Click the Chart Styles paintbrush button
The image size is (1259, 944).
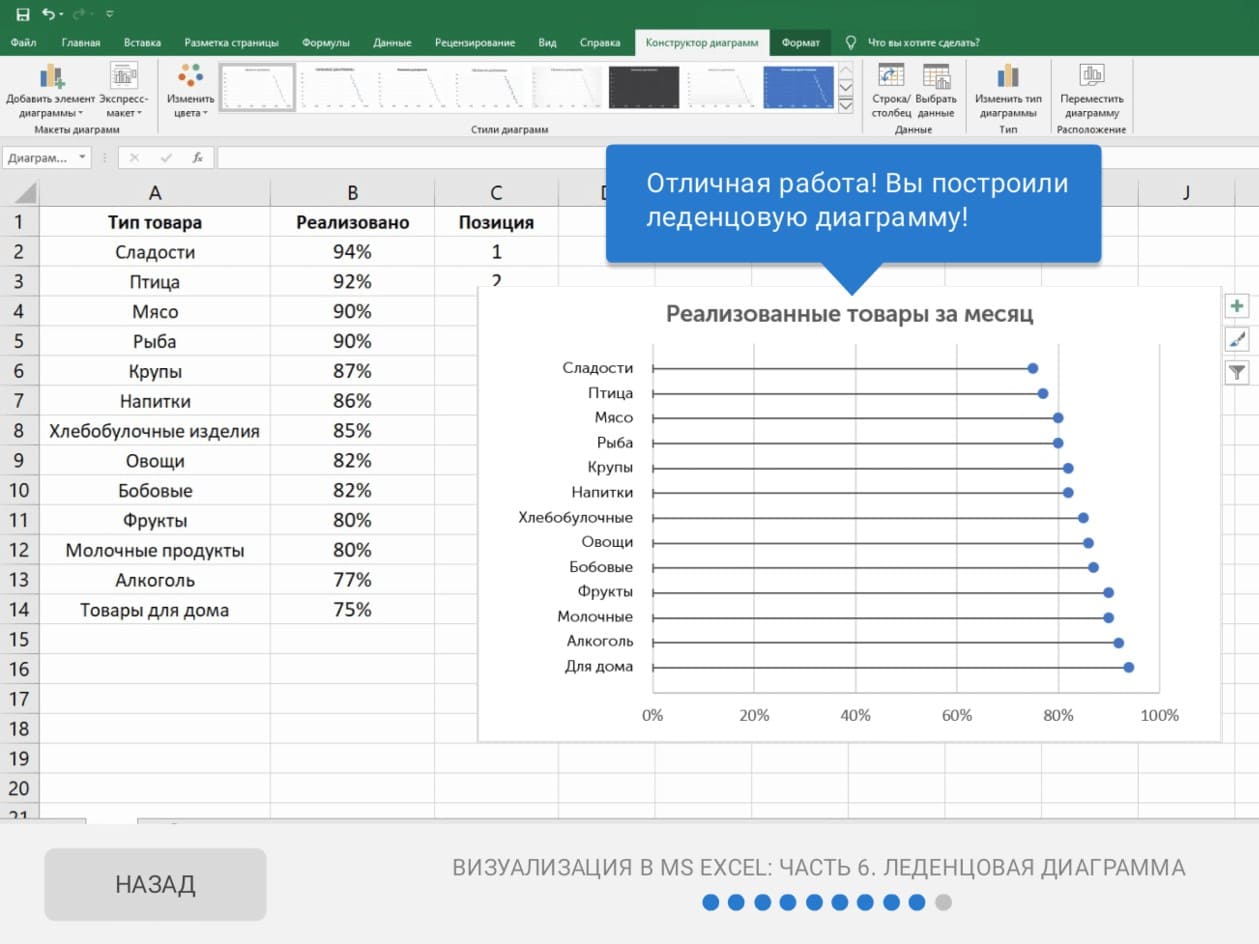point(1237,340)
